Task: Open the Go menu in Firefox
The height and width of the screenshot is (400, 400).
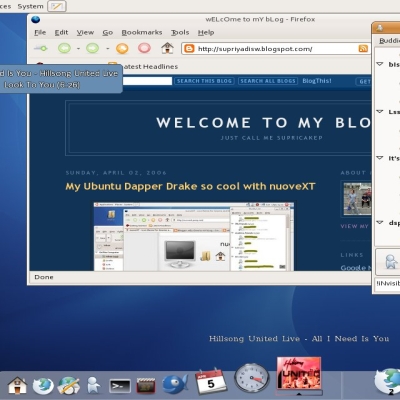Action: (x=108, y=32)
